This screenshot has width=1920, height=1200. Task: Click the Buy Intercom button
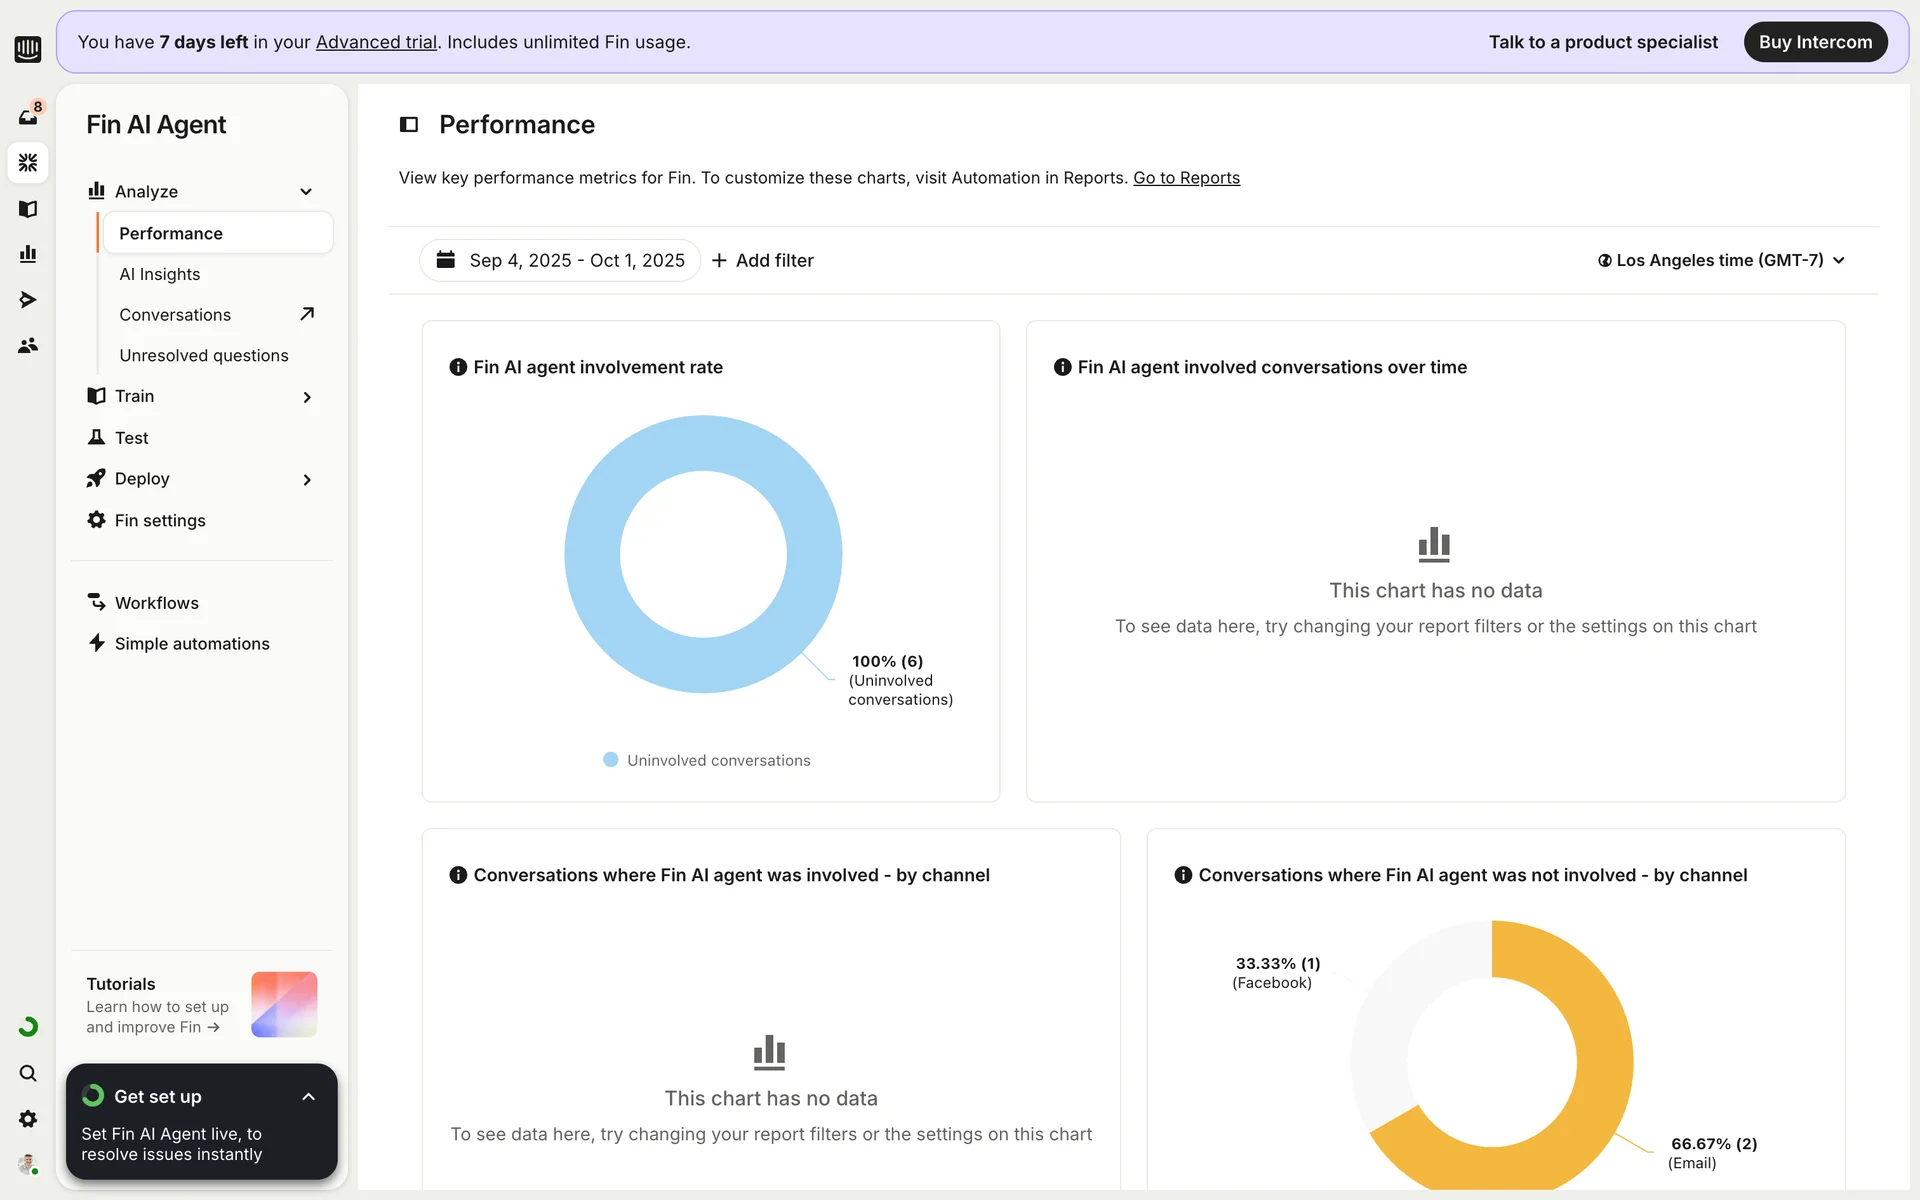1815,42
